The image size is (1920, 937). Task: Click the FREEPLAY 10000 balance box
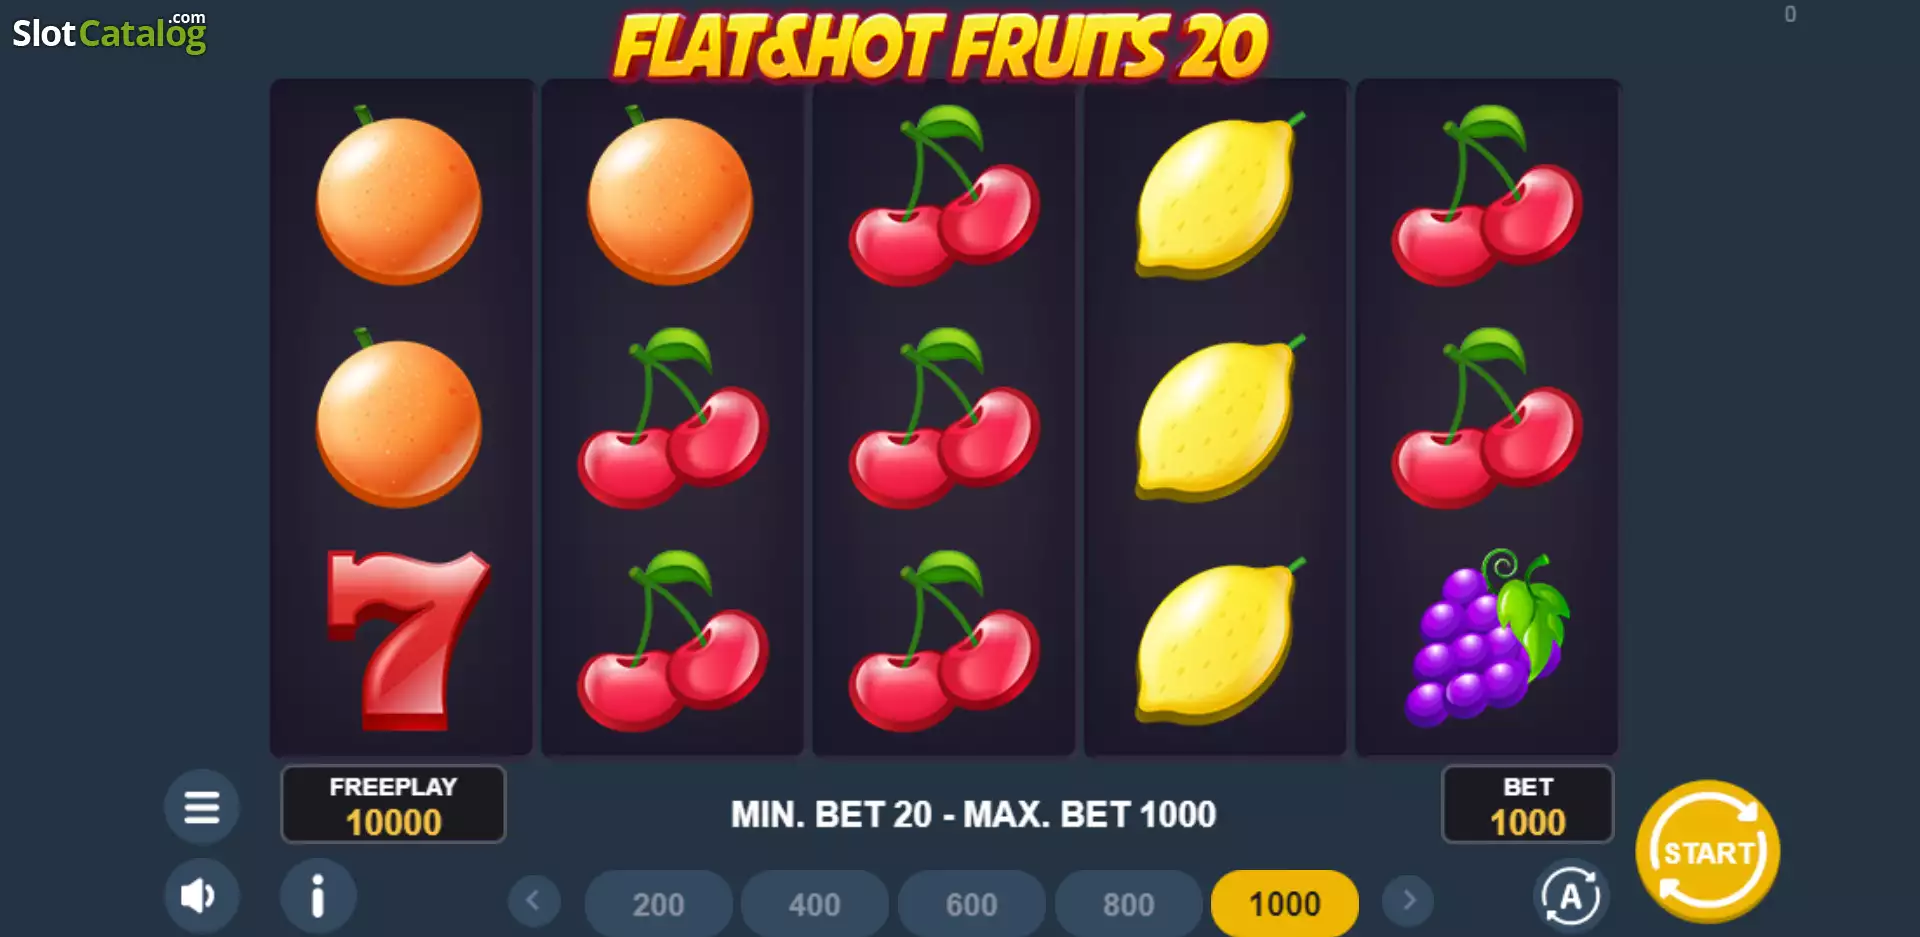[x=393, y=805]
